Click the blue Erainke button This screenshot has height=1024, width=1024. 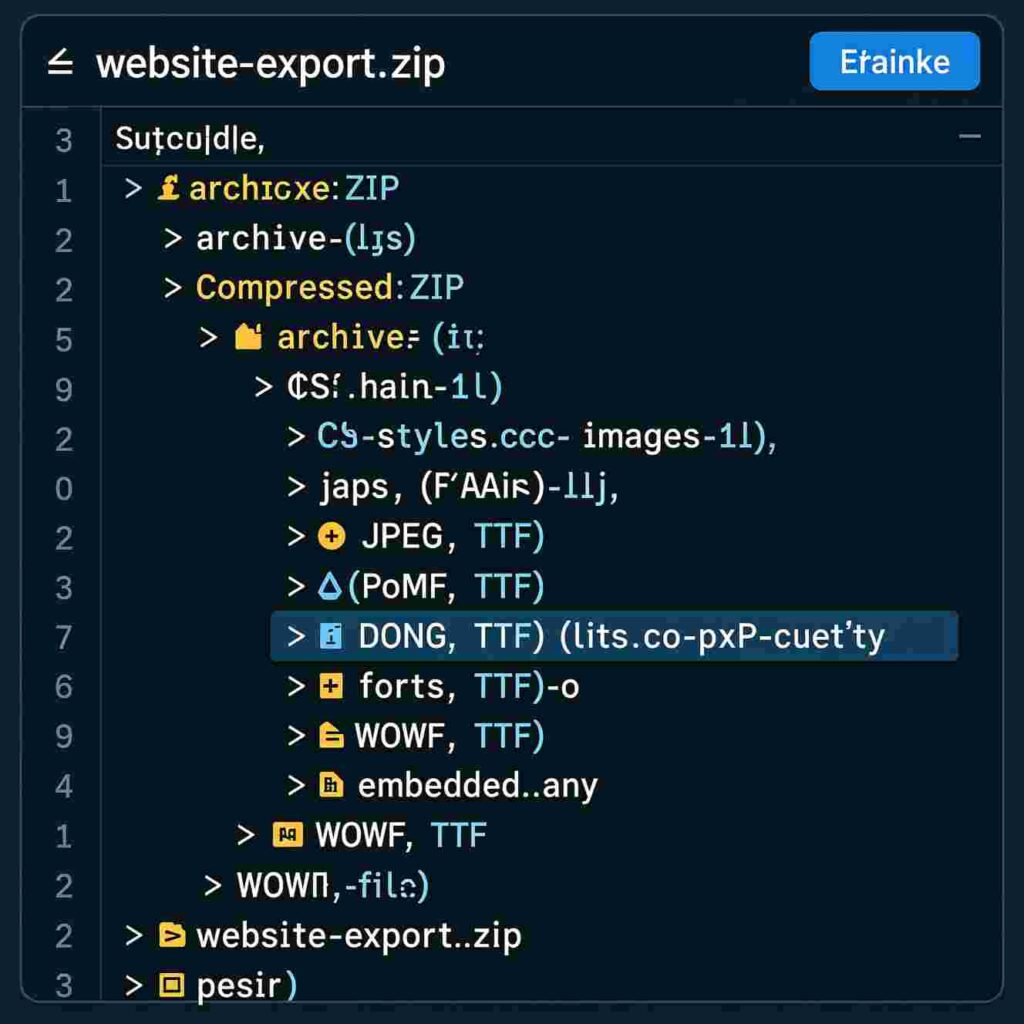click(x=894, y=62)
